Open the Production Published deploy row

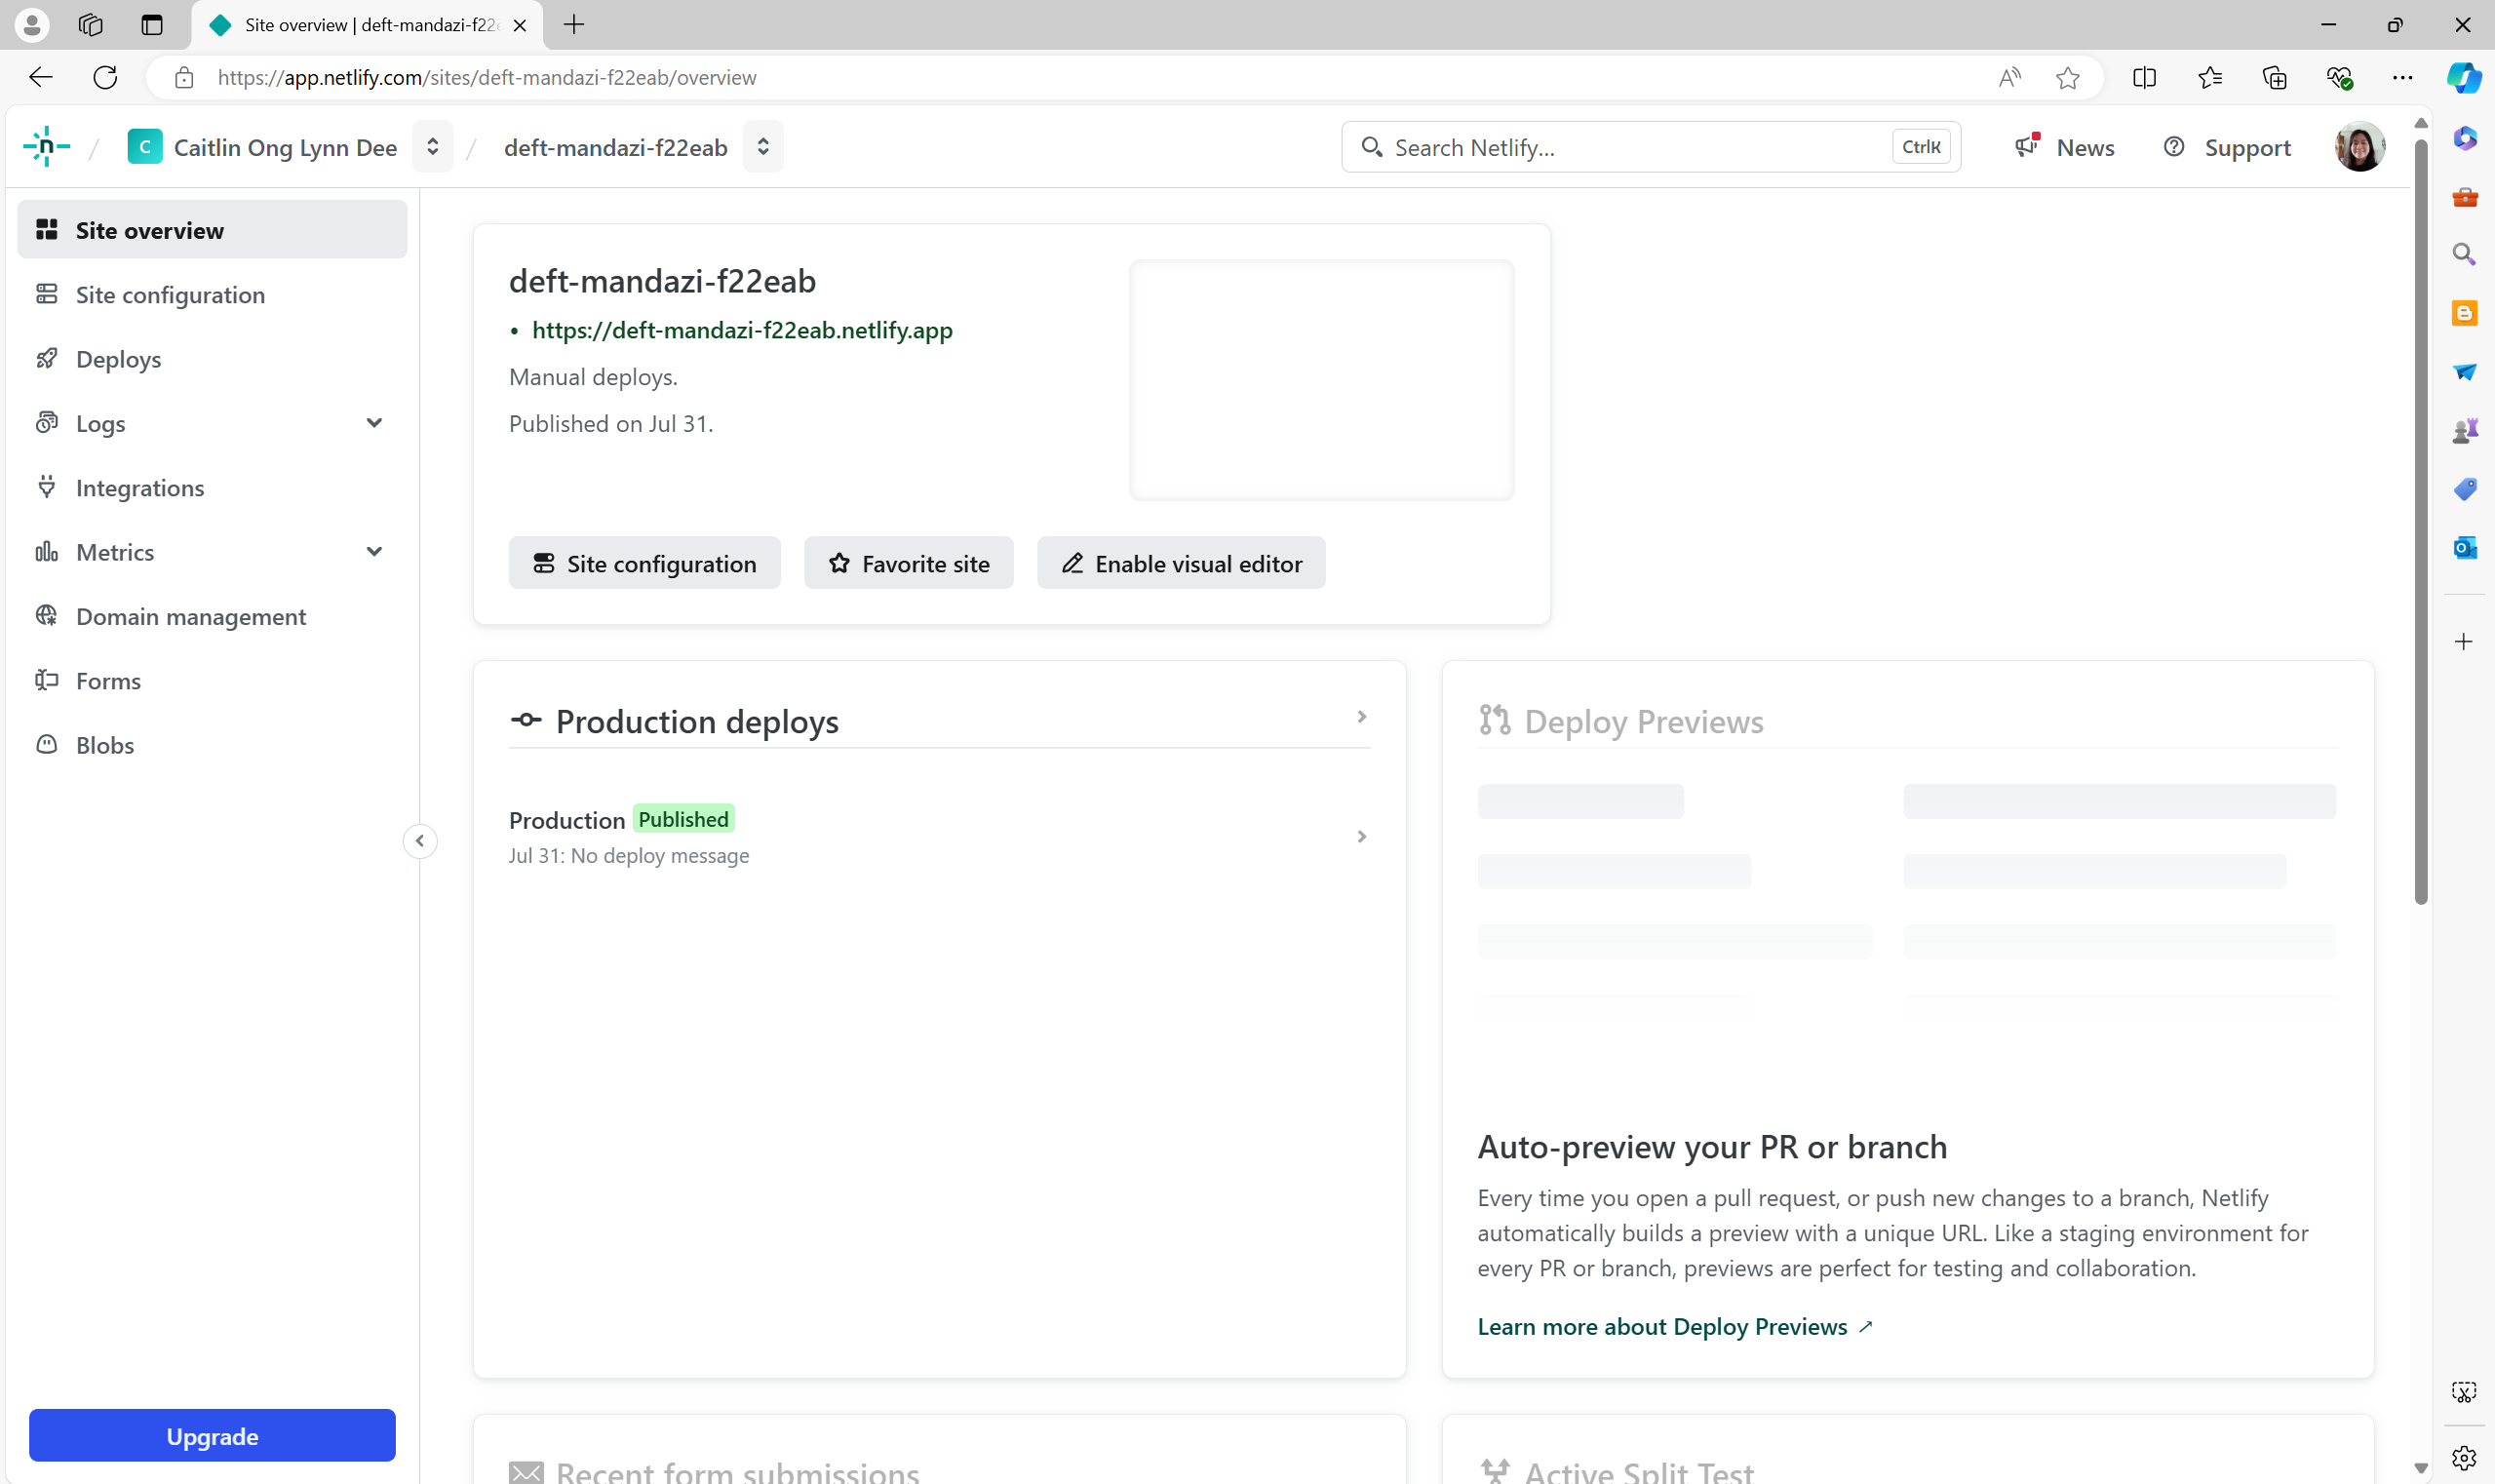[x=939, y=836]
